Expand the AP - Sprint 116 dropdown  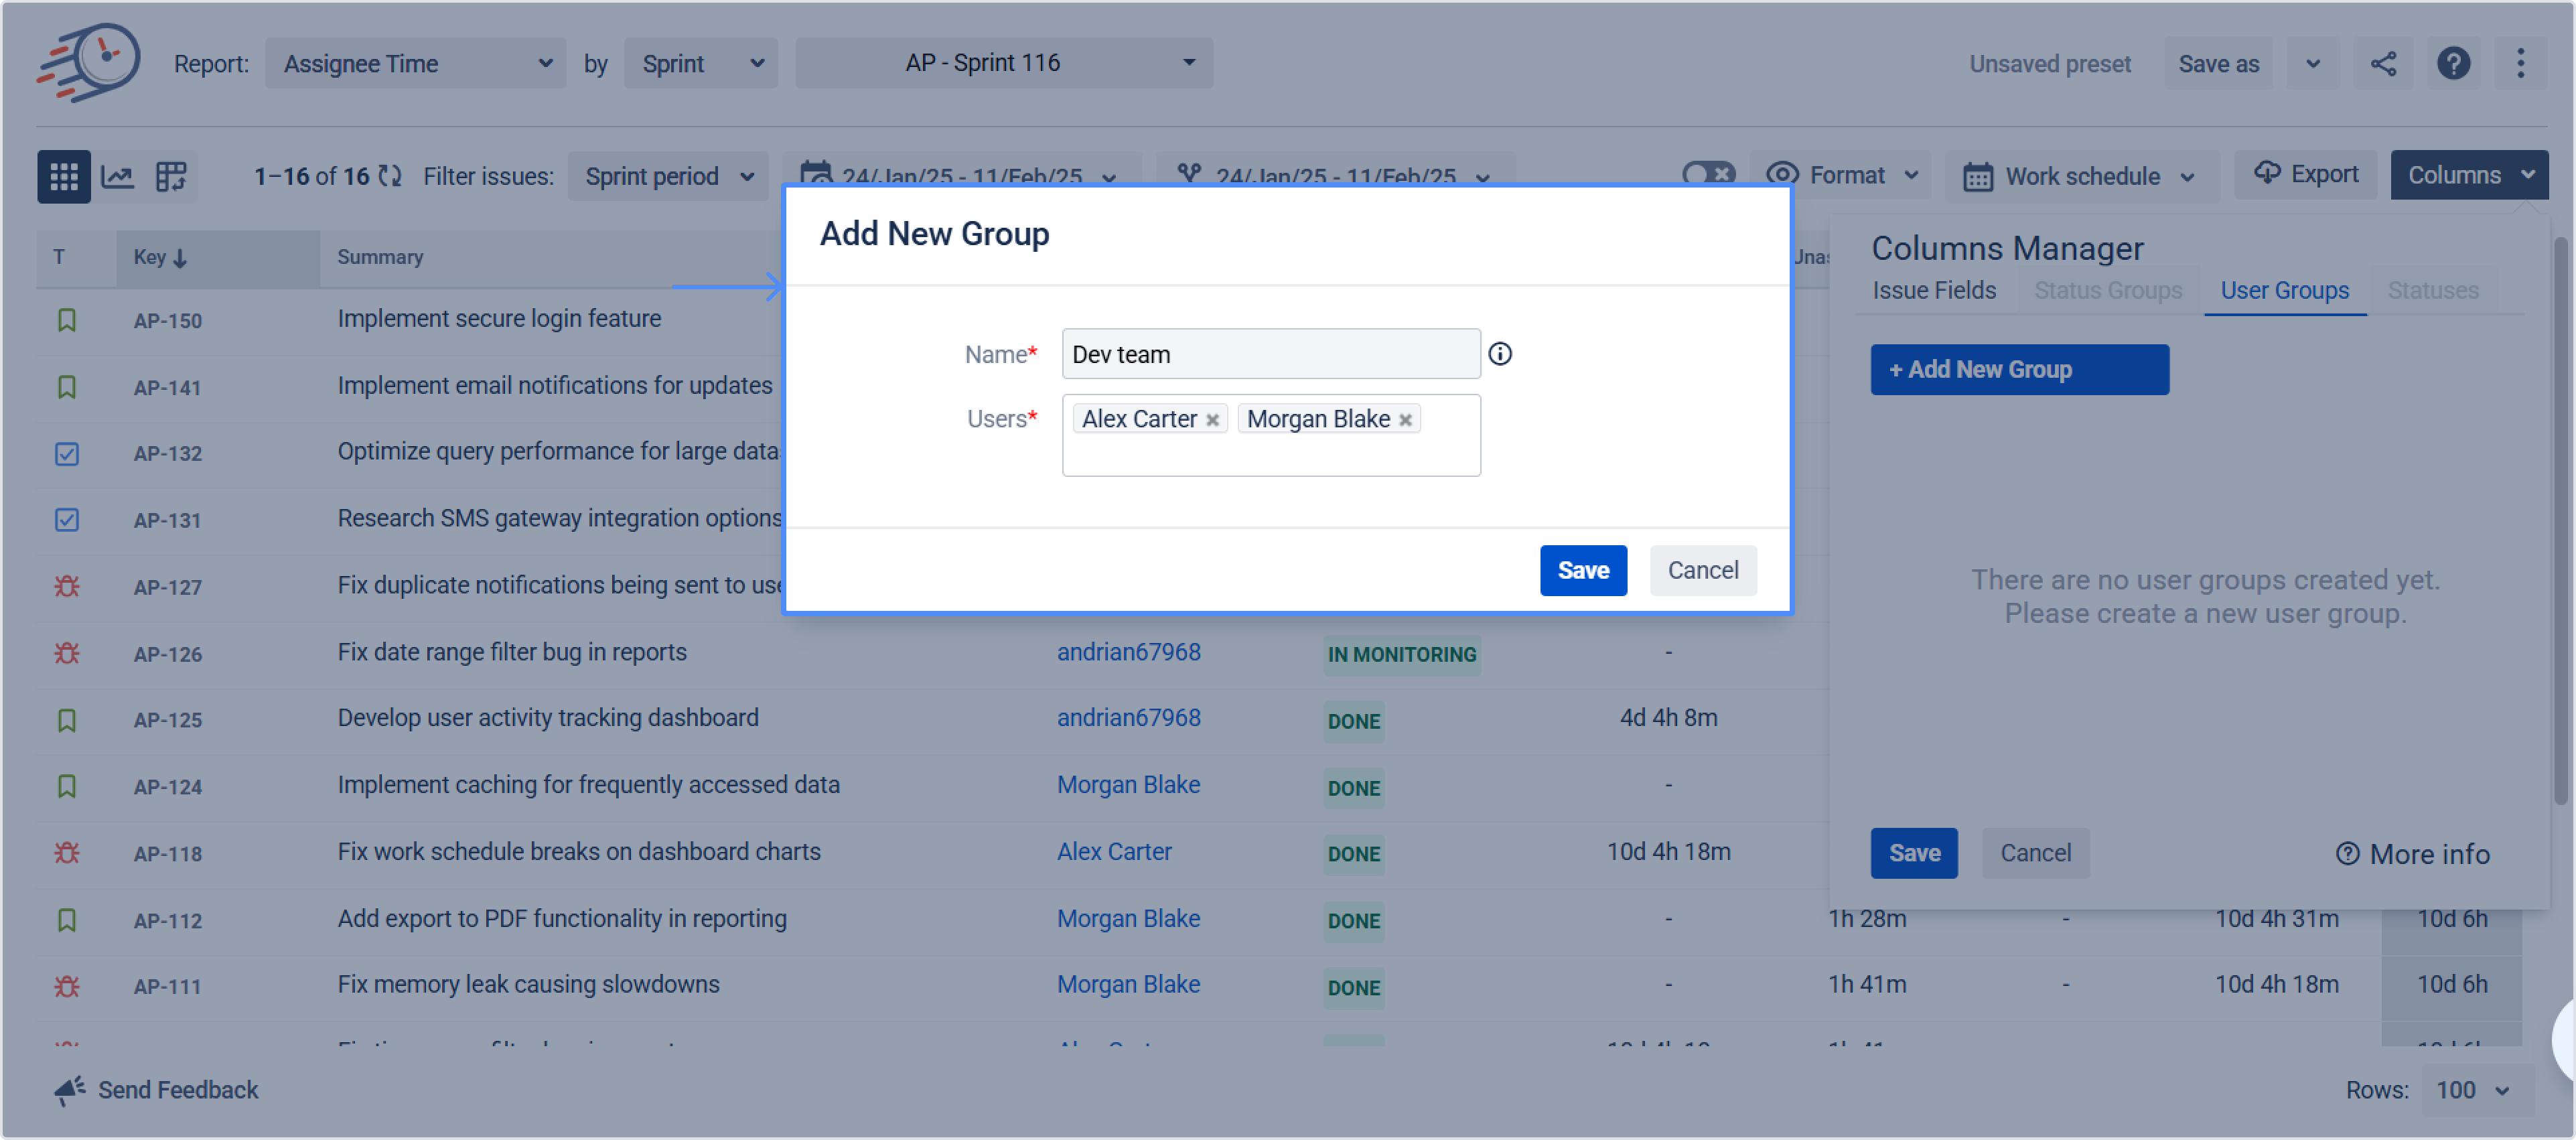pos(1004,63)
